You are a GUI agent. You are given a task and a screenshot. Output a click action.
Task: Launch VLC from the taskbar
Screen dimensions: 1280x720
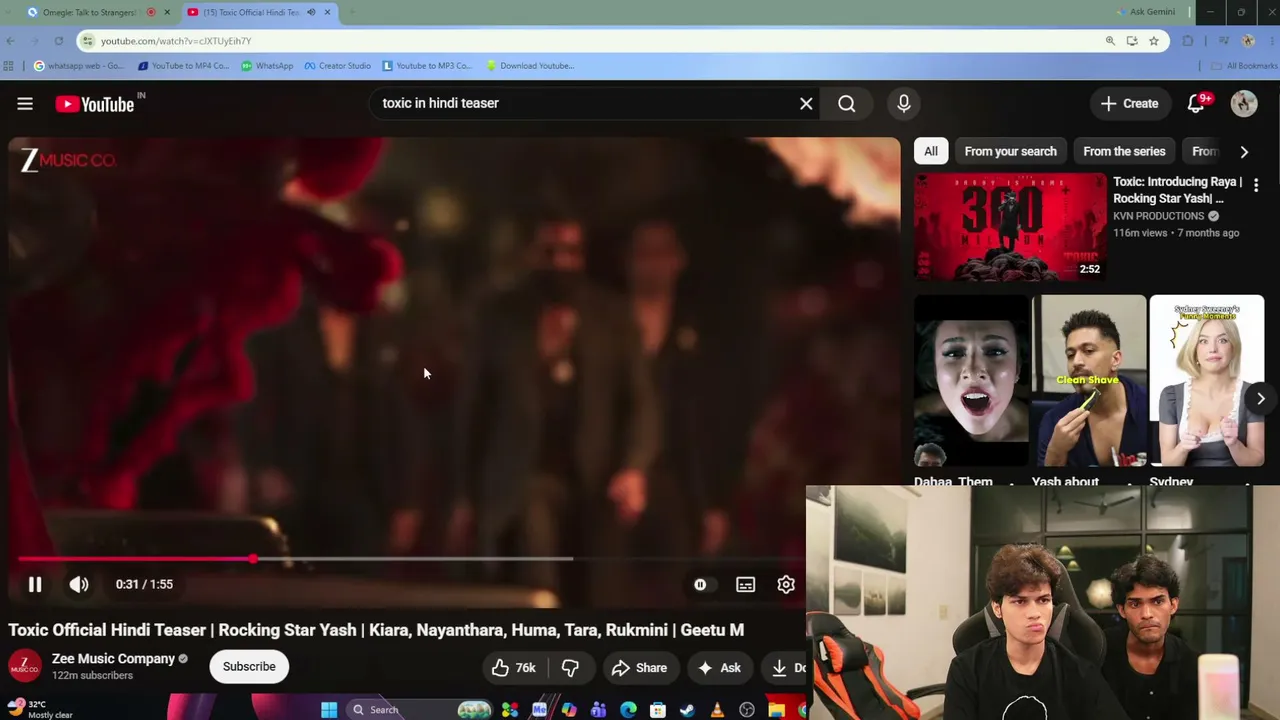(717, 710)
